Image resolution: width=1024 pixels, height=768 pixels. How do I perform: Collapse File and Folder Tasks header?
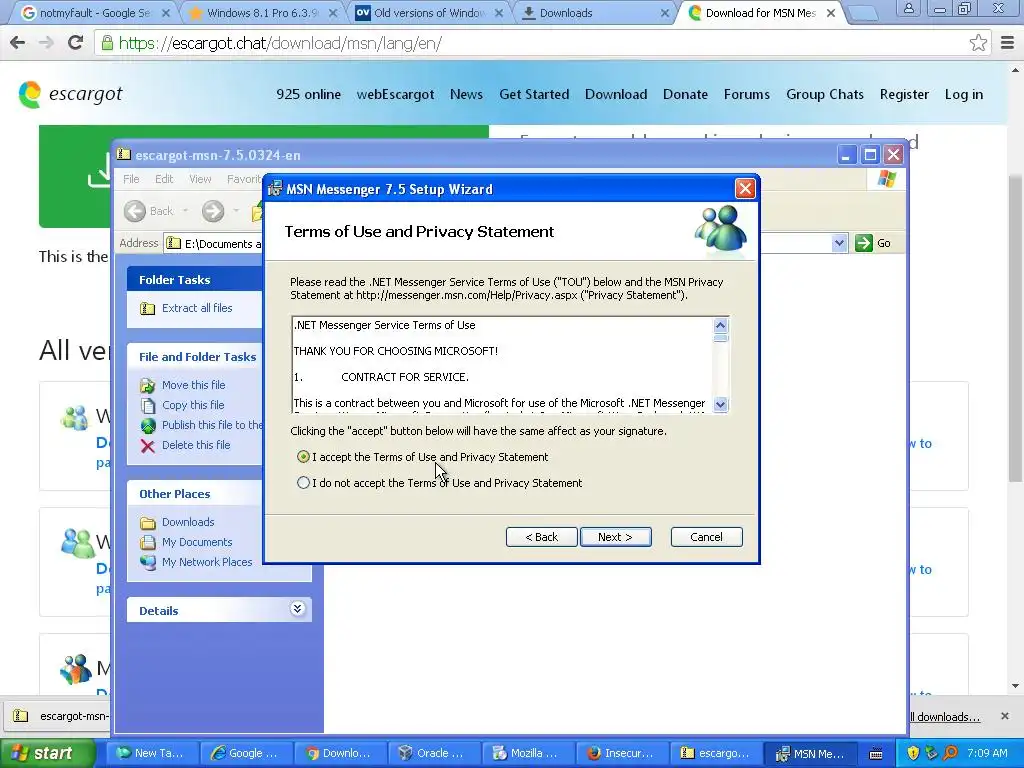pos(195,357)
